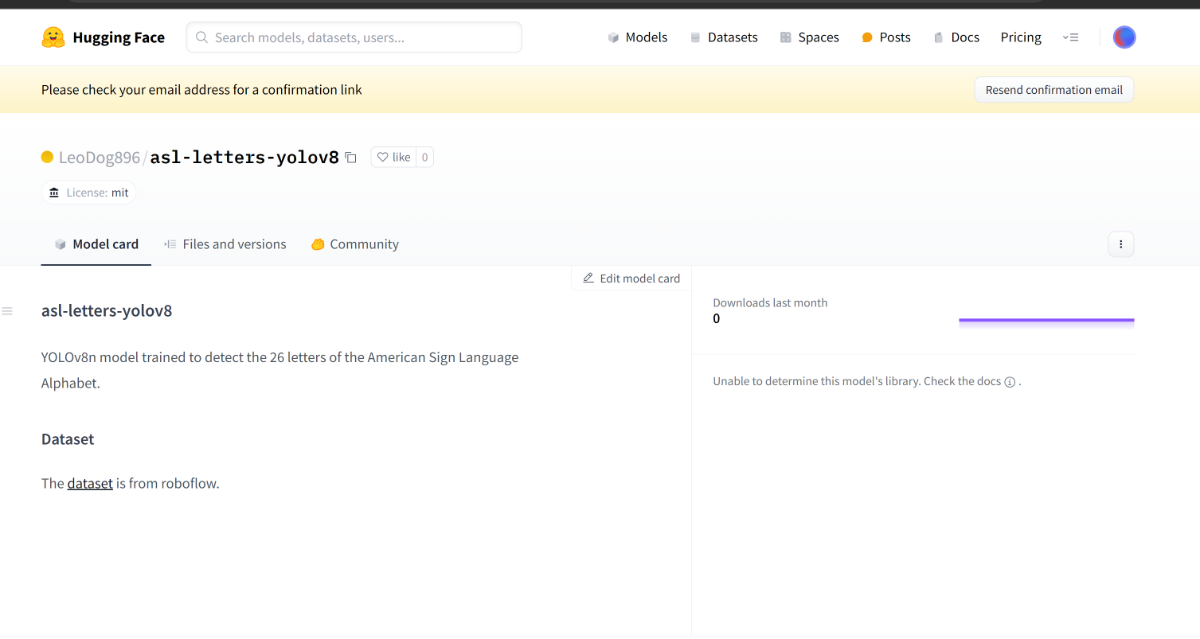Expand the additional navigation menu
The height and width of the screenshot is (639, 1200).
(x=1071, y=37)
